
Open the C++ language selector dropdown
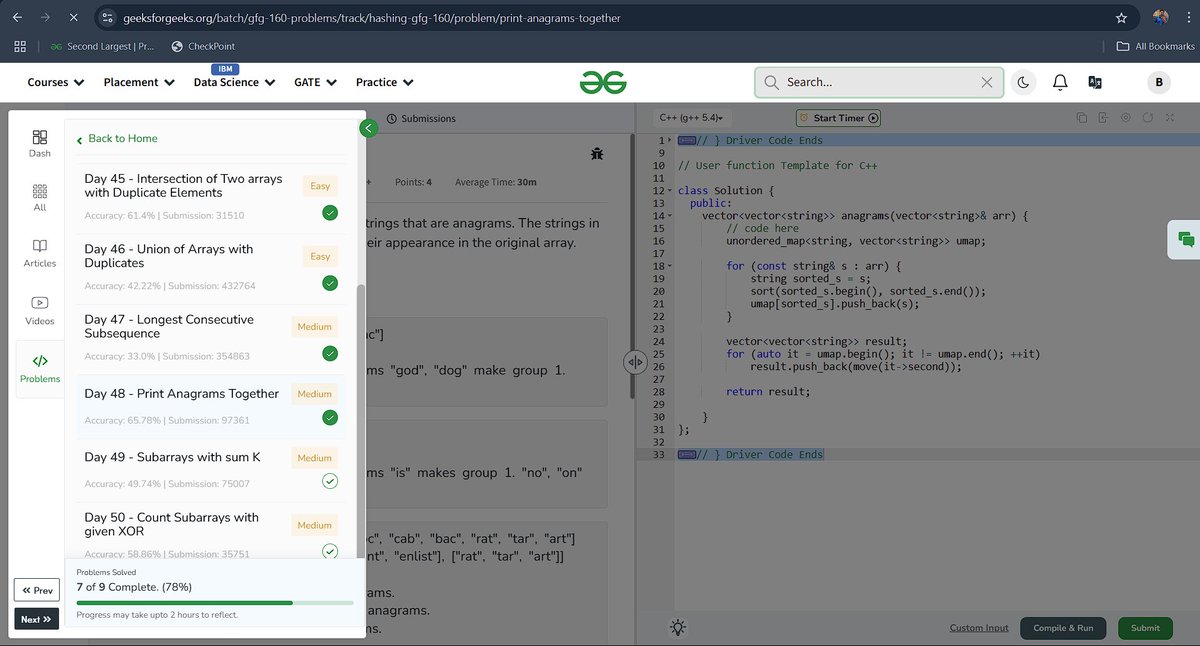(x=692, y=118)
